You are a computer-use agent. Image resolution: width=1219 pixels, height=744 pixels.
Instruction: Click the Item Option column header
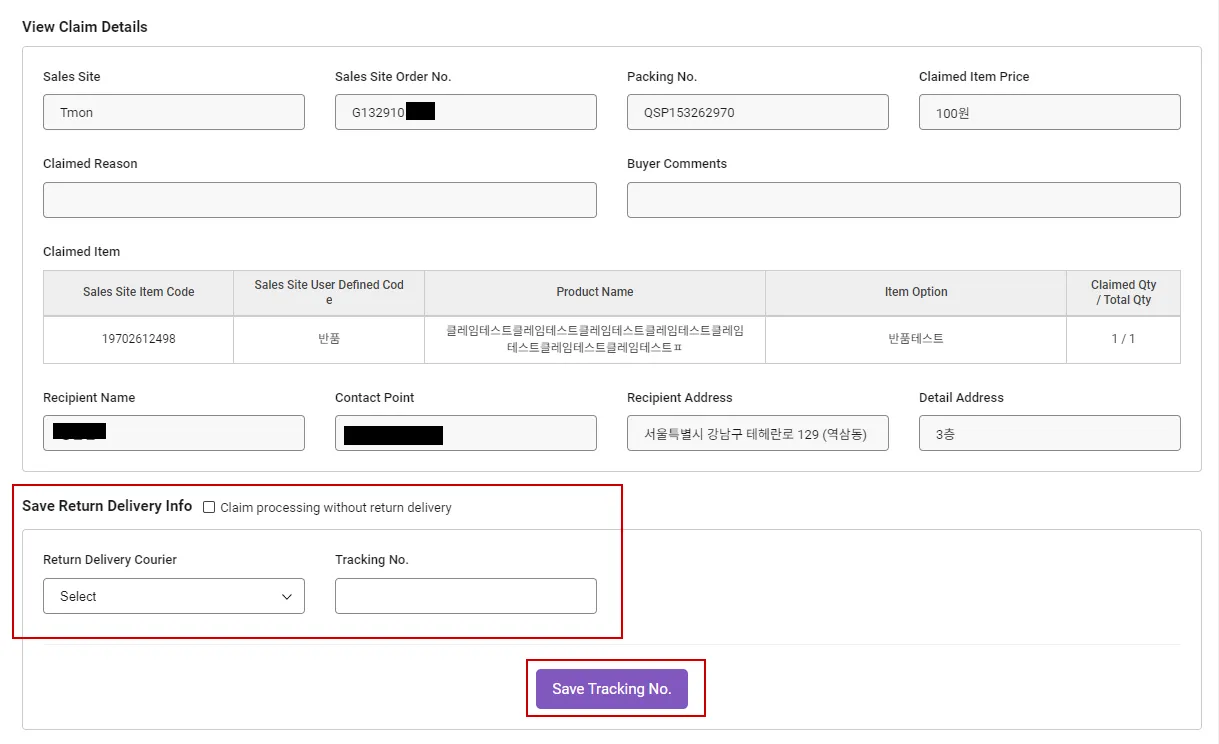click(916, 292)
